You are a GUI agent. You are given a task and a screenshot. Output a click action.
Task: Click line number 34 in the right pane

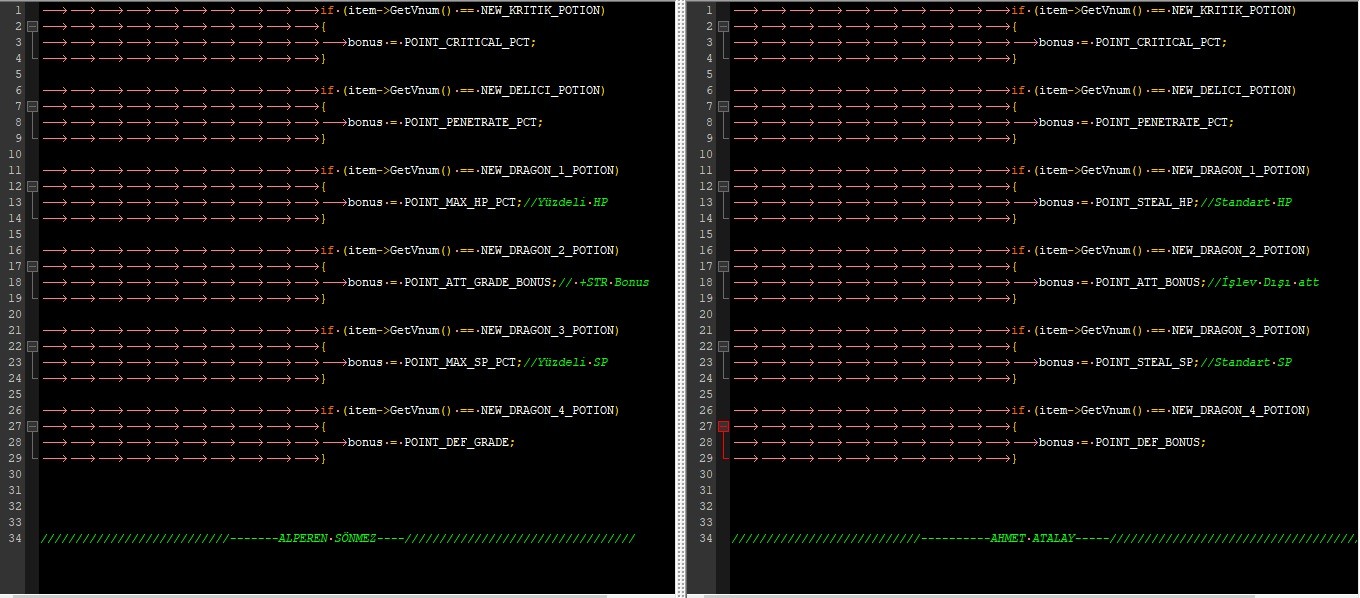point(706,538)
